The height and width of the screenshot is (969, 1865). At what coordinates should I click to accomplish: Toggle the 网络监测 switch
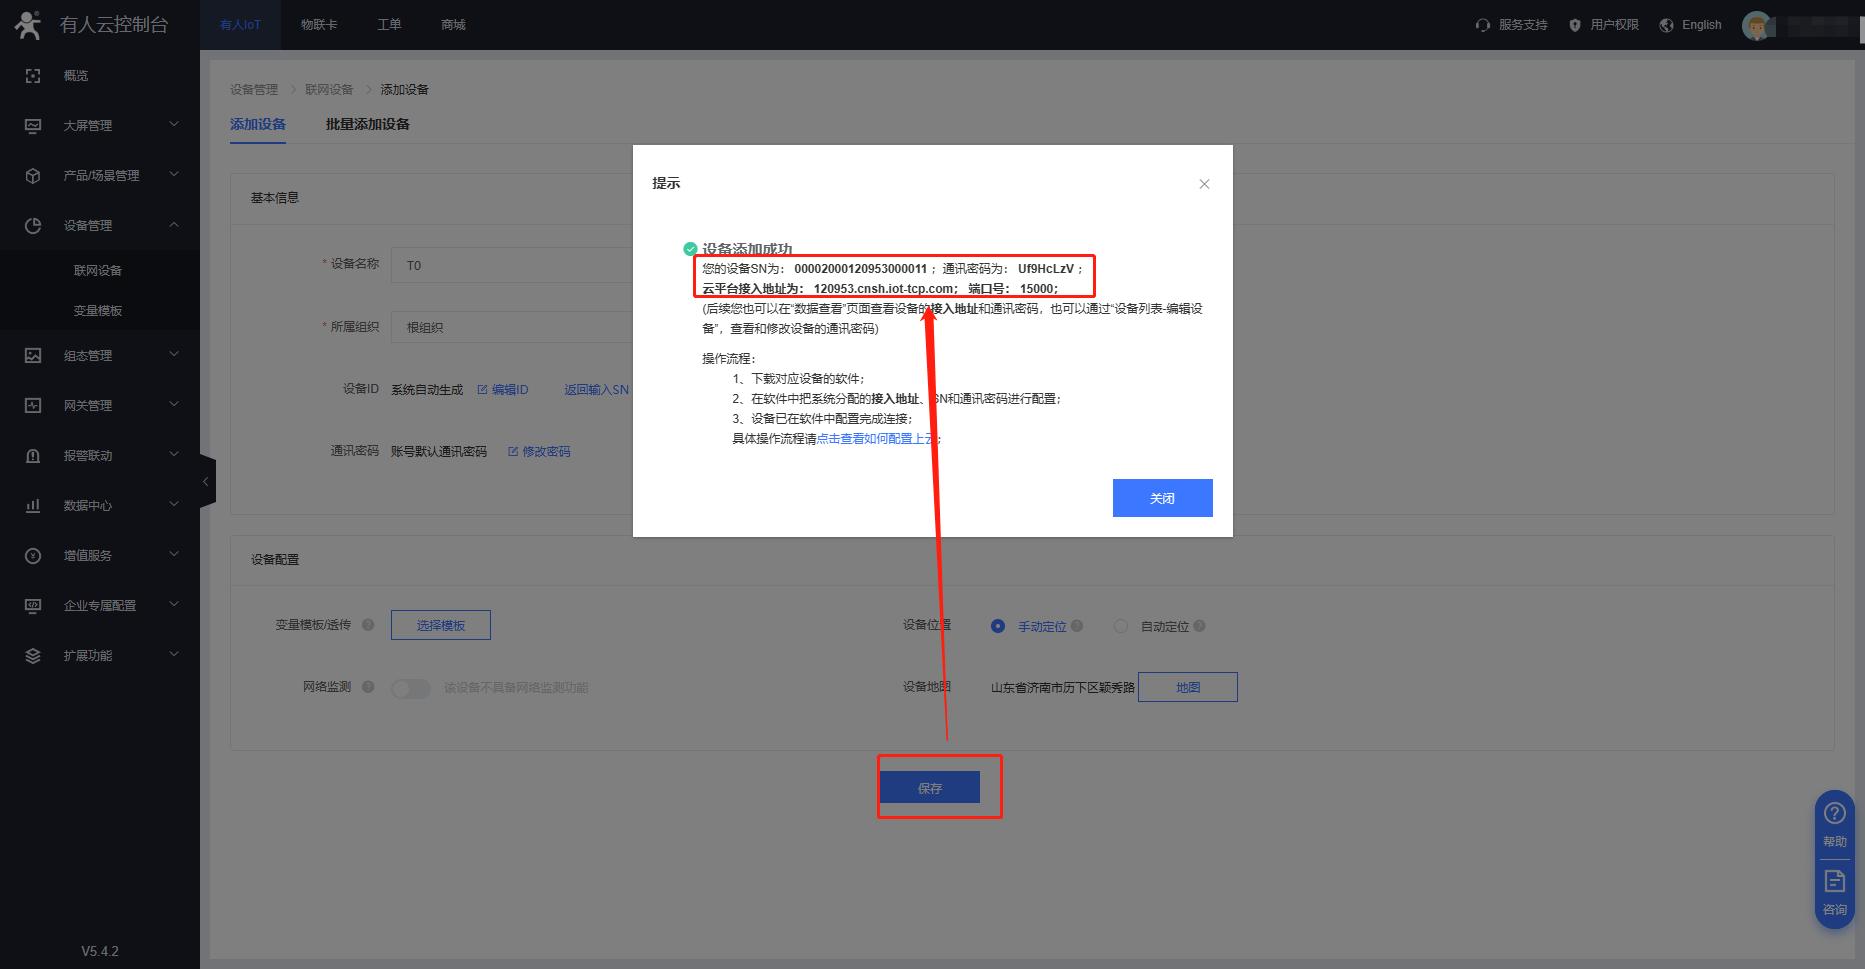(410, 688)
